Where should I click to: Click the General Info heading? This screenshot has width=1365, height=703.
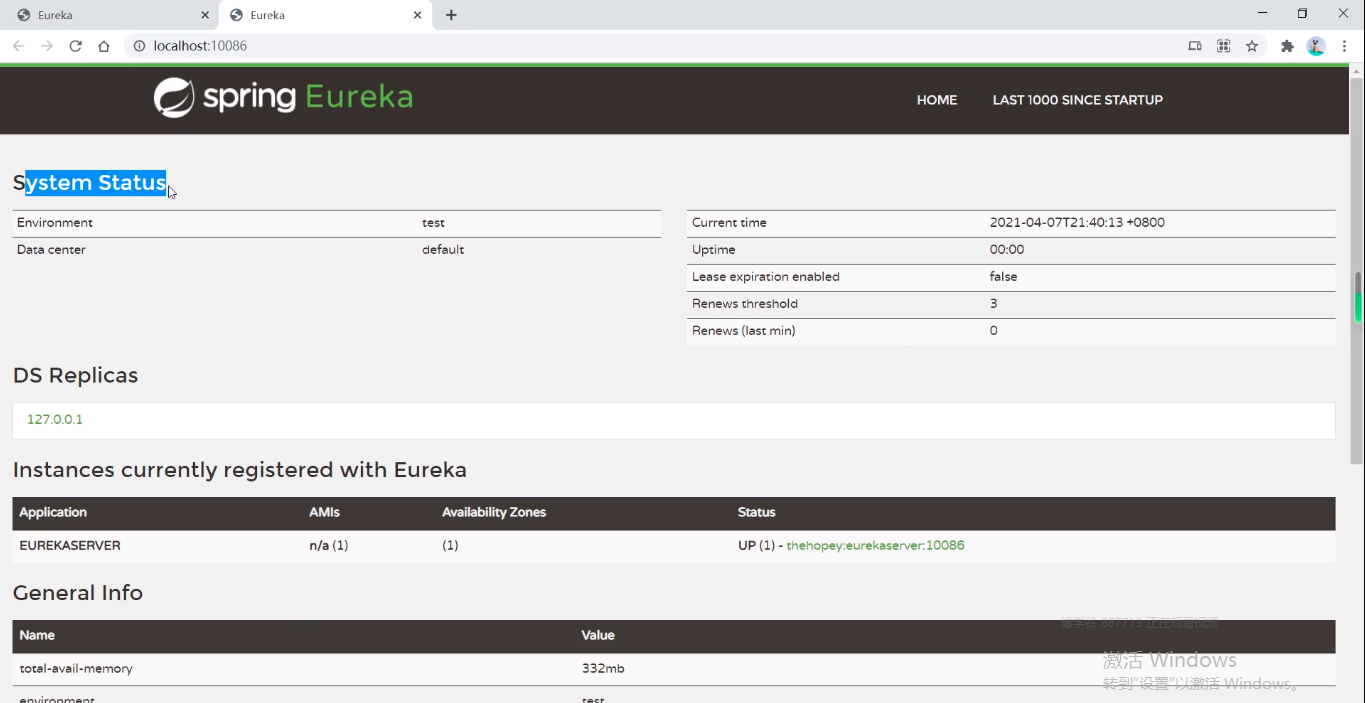click(x=78, y=593)
